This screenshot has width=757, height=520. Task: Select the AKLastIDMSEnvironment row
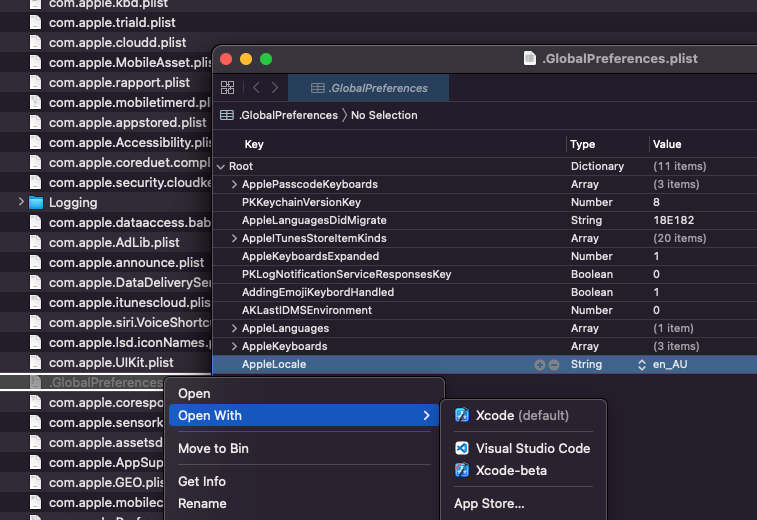coord(485,310)
